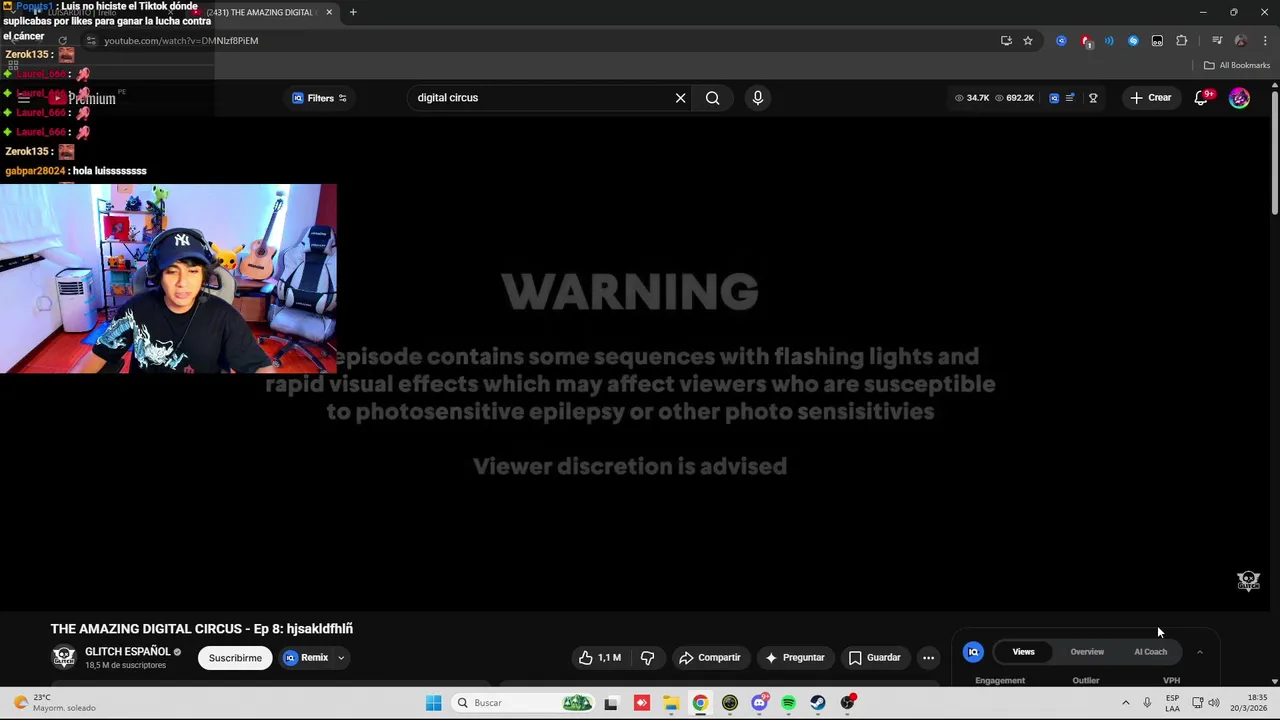Open the media control music icon
This screenshot has width=1280, height=720.
click(1217, 41)
